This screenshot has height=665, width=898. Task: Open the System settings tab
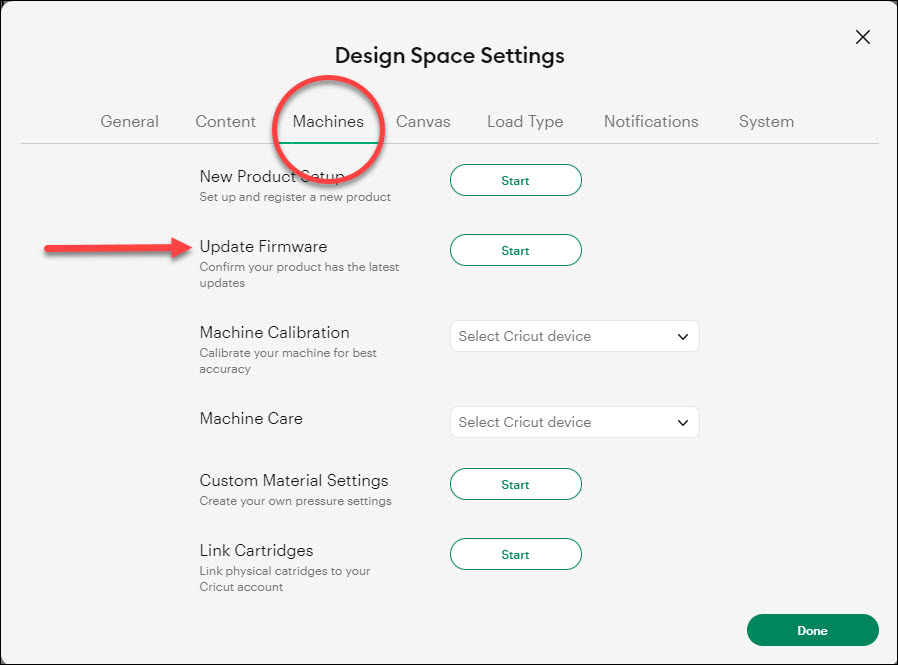(x=766, y=121)
